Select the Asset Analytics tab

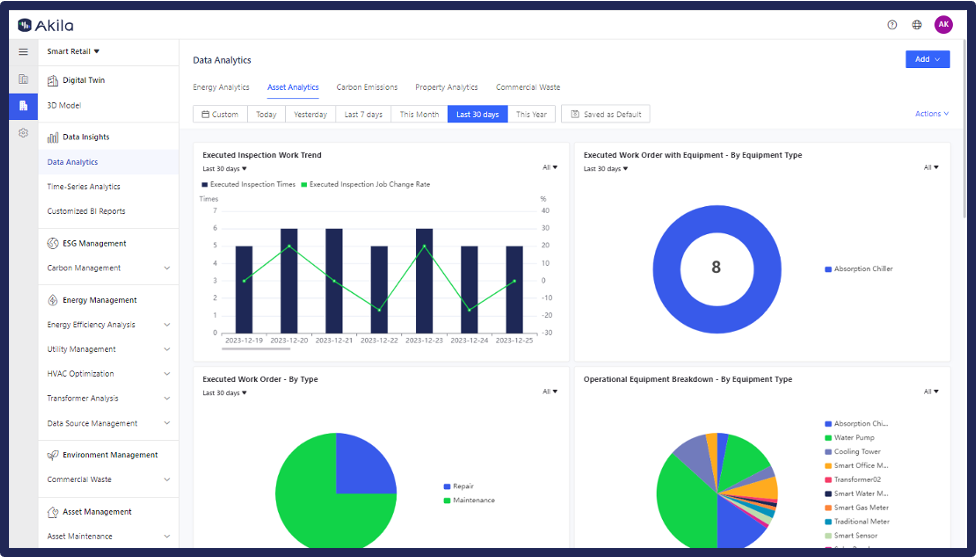click(x=293, y=87)
